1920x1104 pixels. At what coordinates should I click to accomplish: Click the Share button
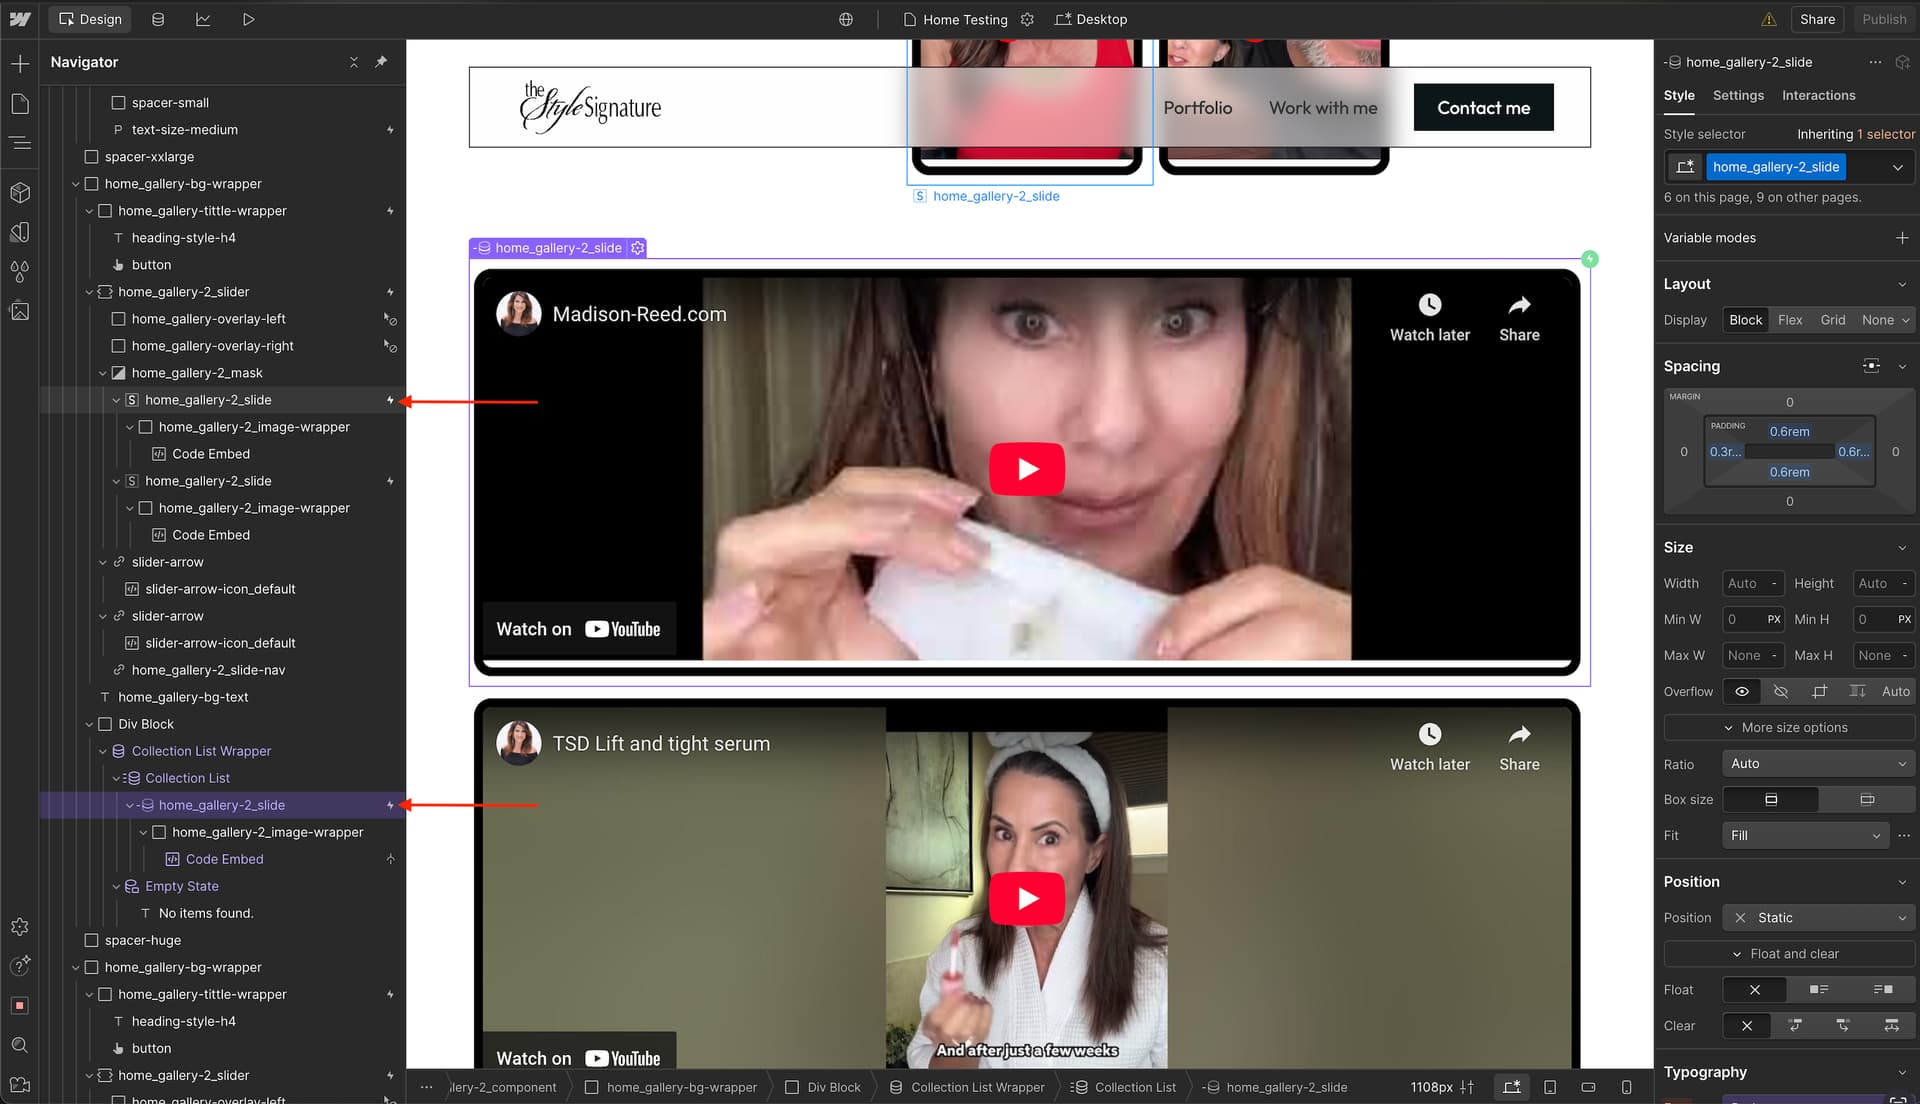[x=1817, y=19]
